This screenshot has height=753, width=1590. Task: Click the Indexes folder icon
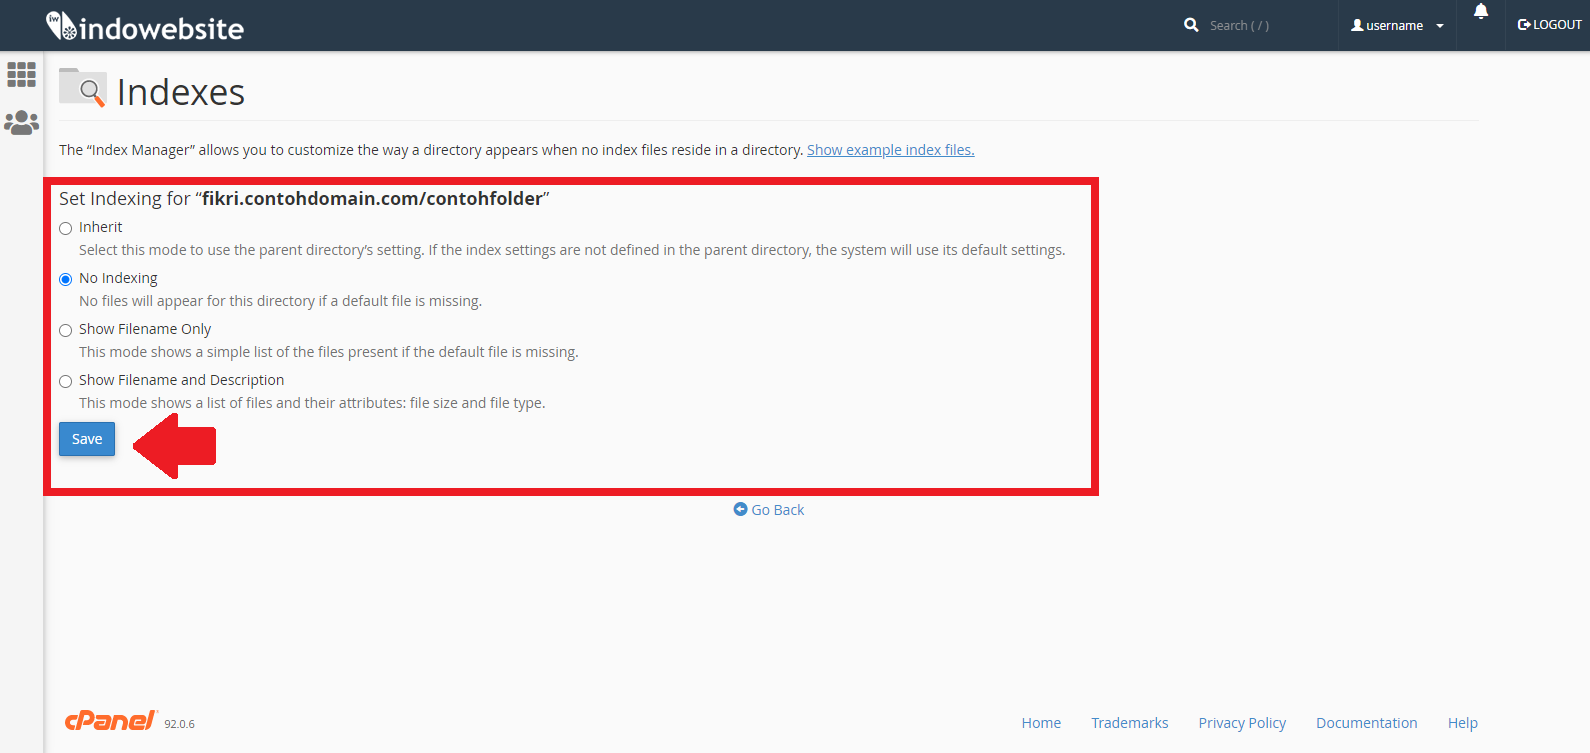coord(82,88)
